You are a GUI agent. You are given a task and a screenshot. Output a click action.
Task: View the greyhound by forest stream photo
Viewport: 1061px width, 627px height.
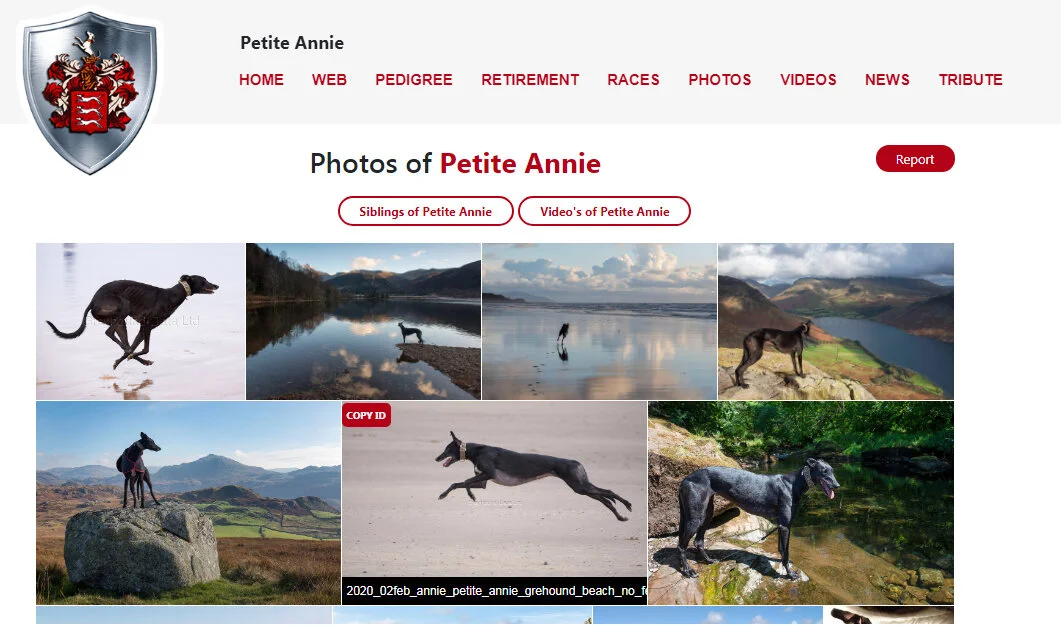pos(800,503)
